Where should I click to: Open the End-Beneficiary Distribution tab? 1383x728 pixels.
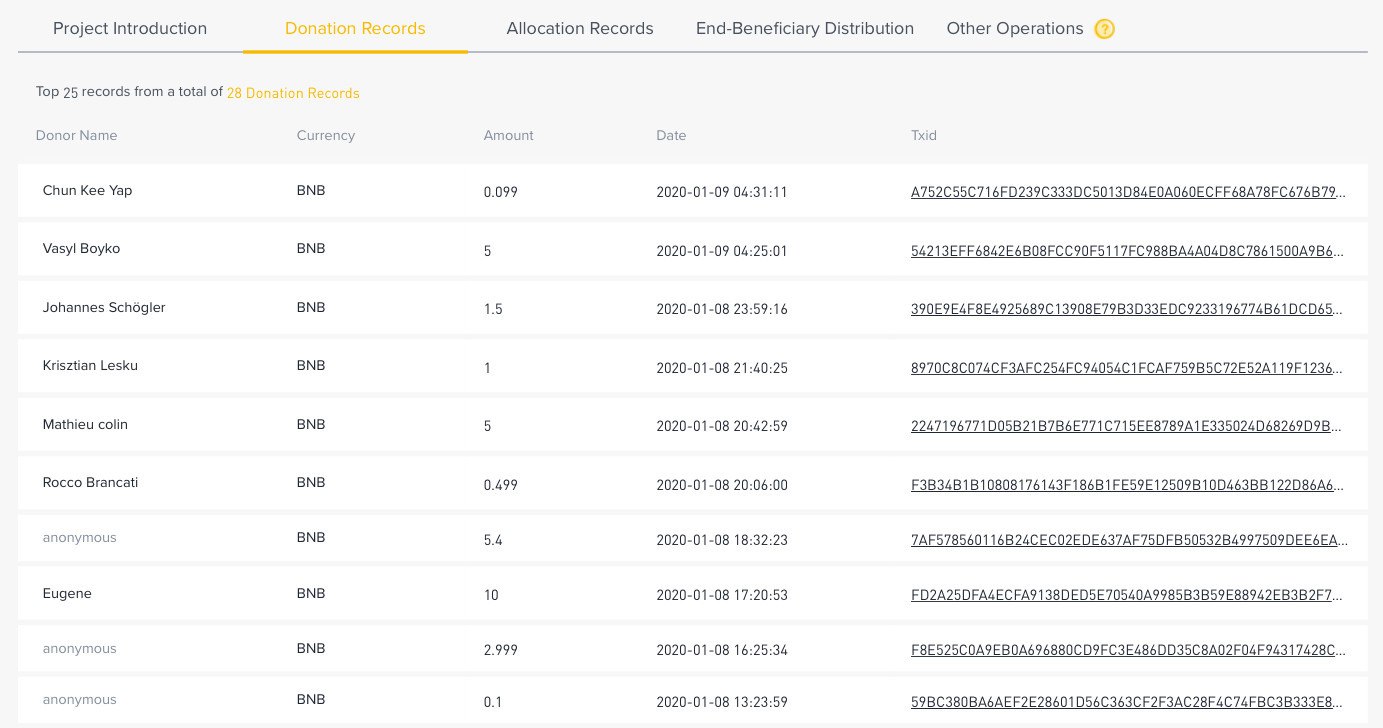click(805, 29)
